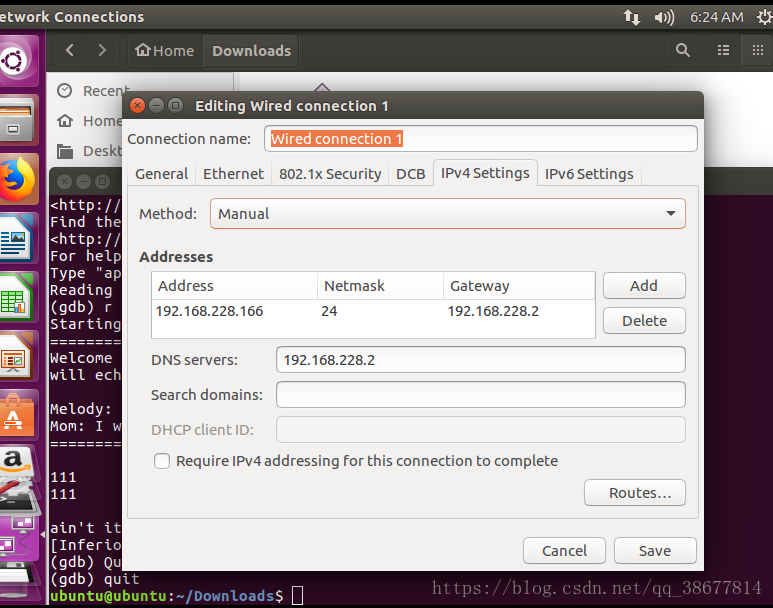The width and height of the screenshot is (773, 608).
Task: Click the Delete address button
Action: pos(644,321)
